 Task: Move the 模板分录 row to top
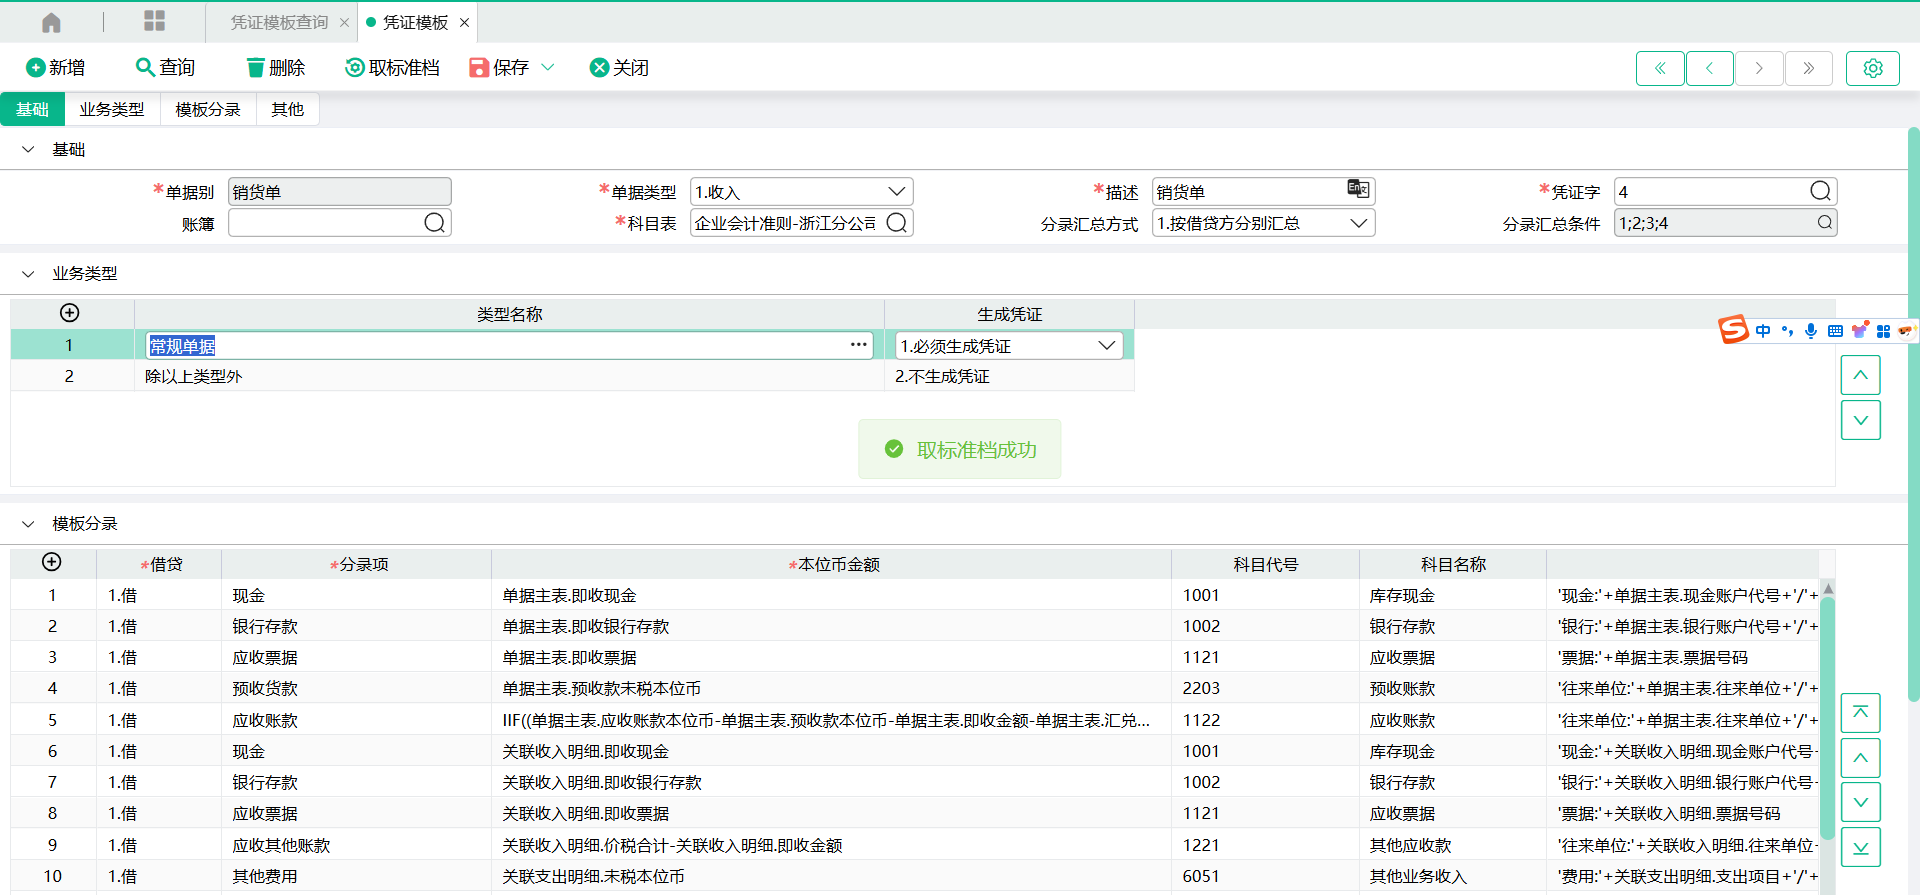tap(1861, 713)
